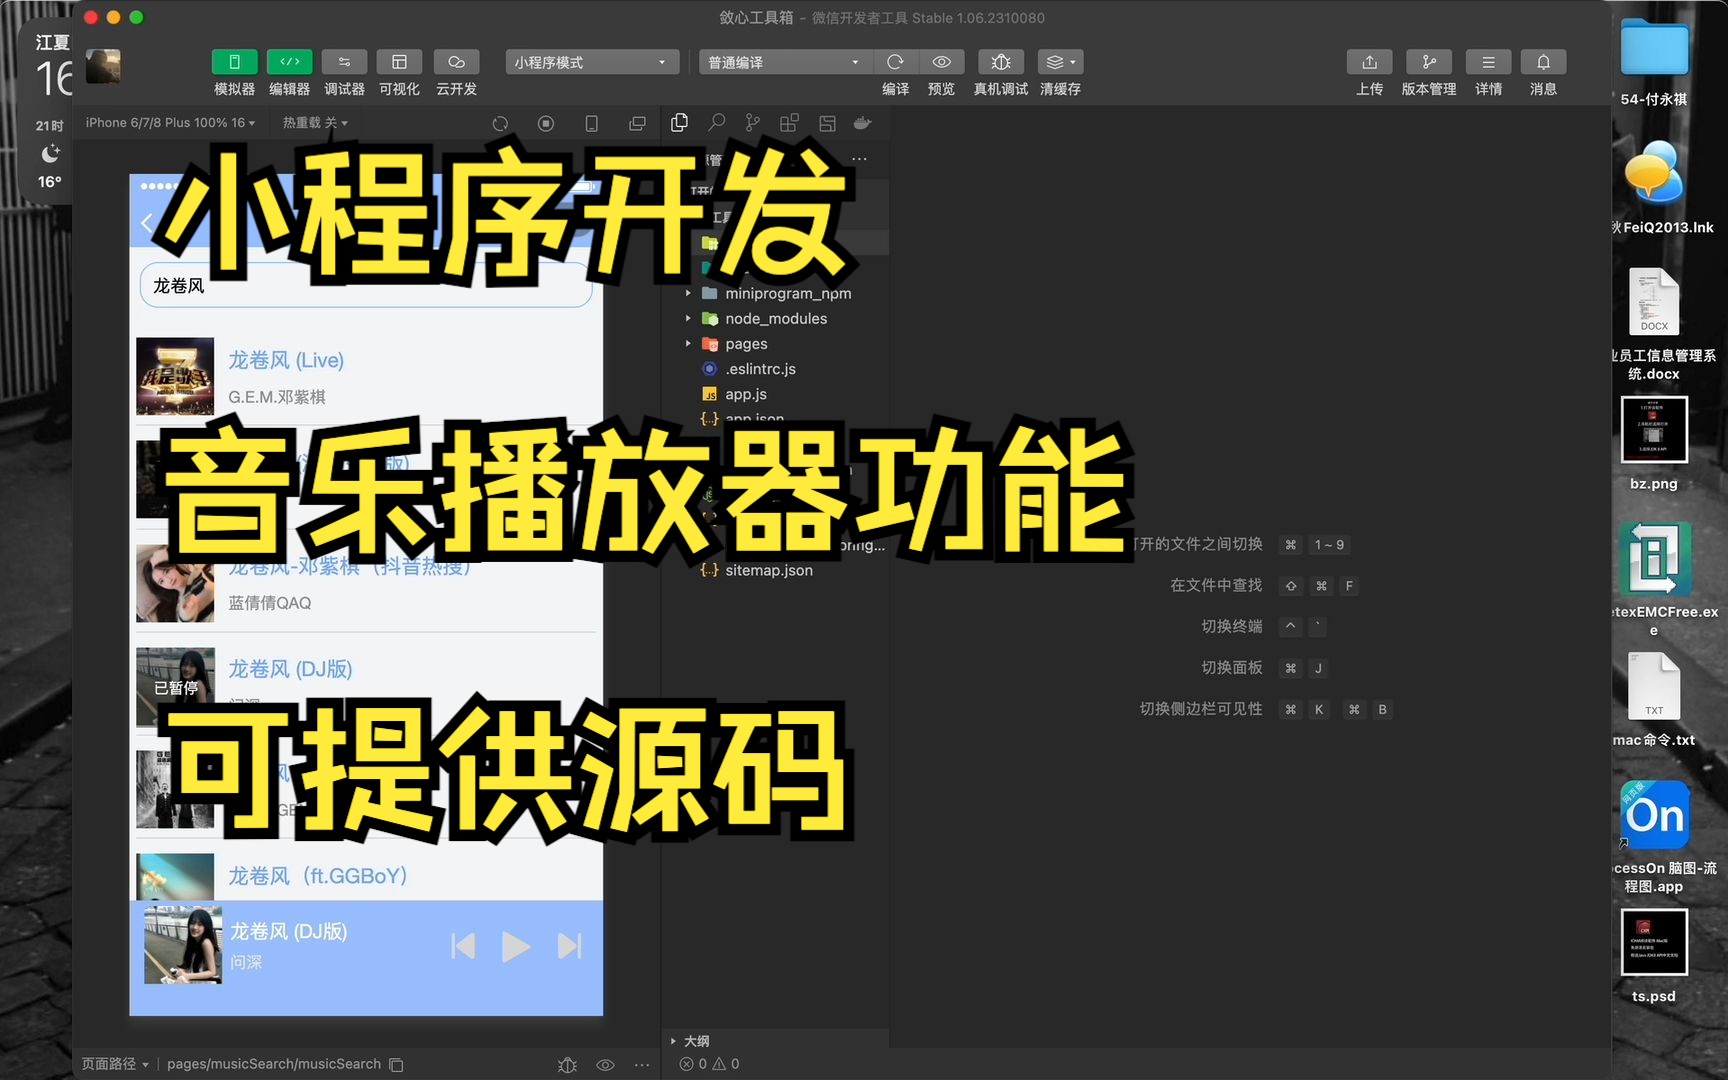Play the previous track in the player bar
The height and width of the screenshot is (1080, 1728).
click(462, 946)
